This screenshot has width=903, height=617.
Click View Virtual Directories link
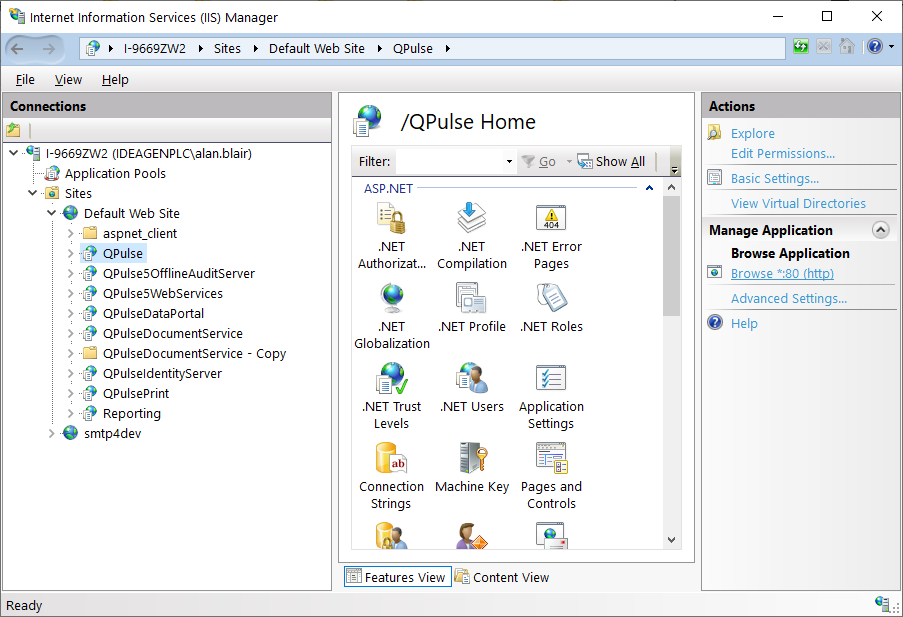pyautogui.click(x=798, y=203)
